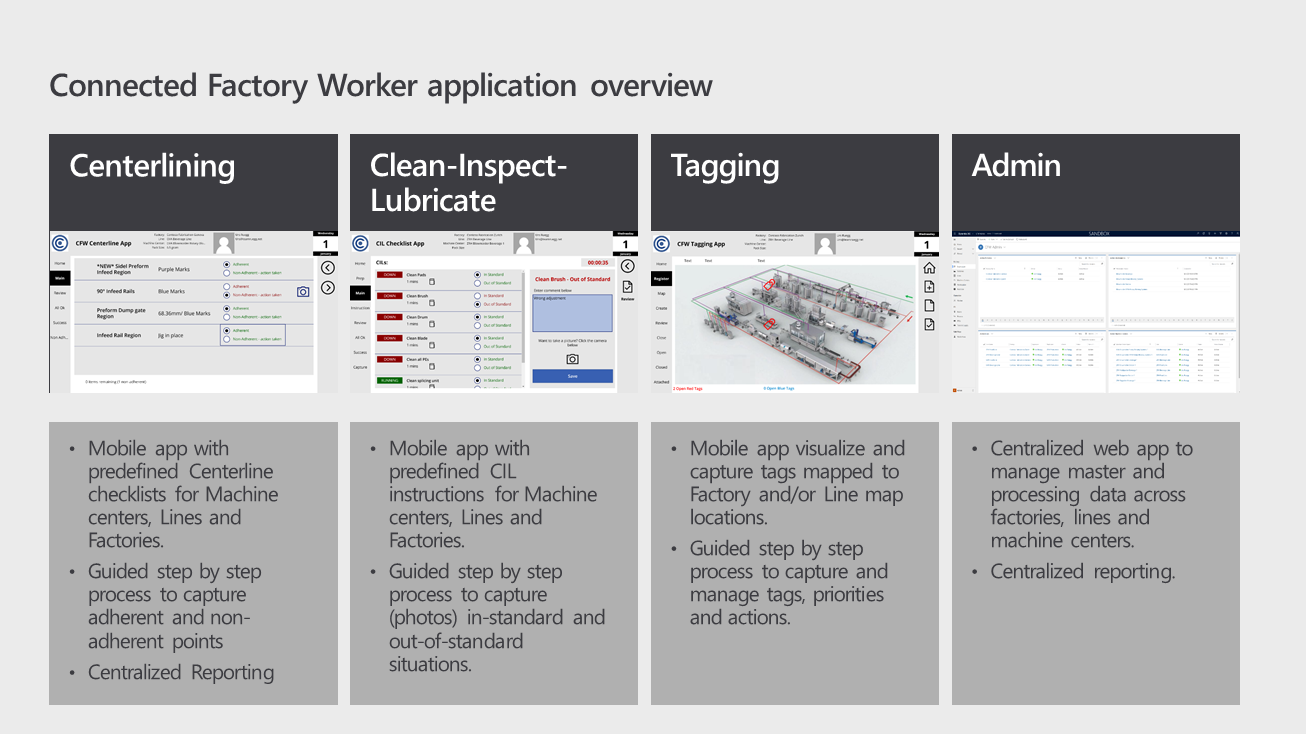The width and height of the screenshot is (1306, 734).
Task: Click the clipboard icon on the Clean Brush row
Action: (x=432, y=303)
